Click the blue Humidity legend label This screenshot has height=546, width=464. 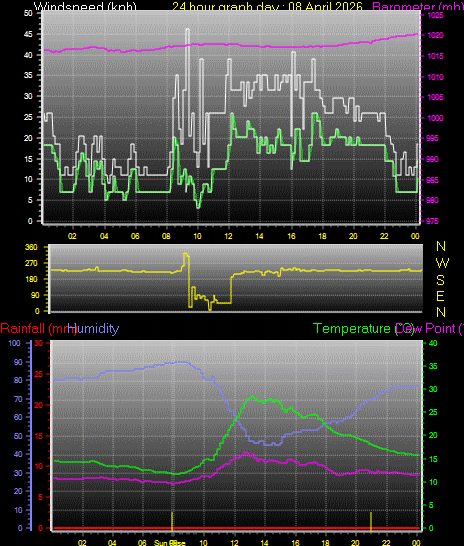coord(93,328)
